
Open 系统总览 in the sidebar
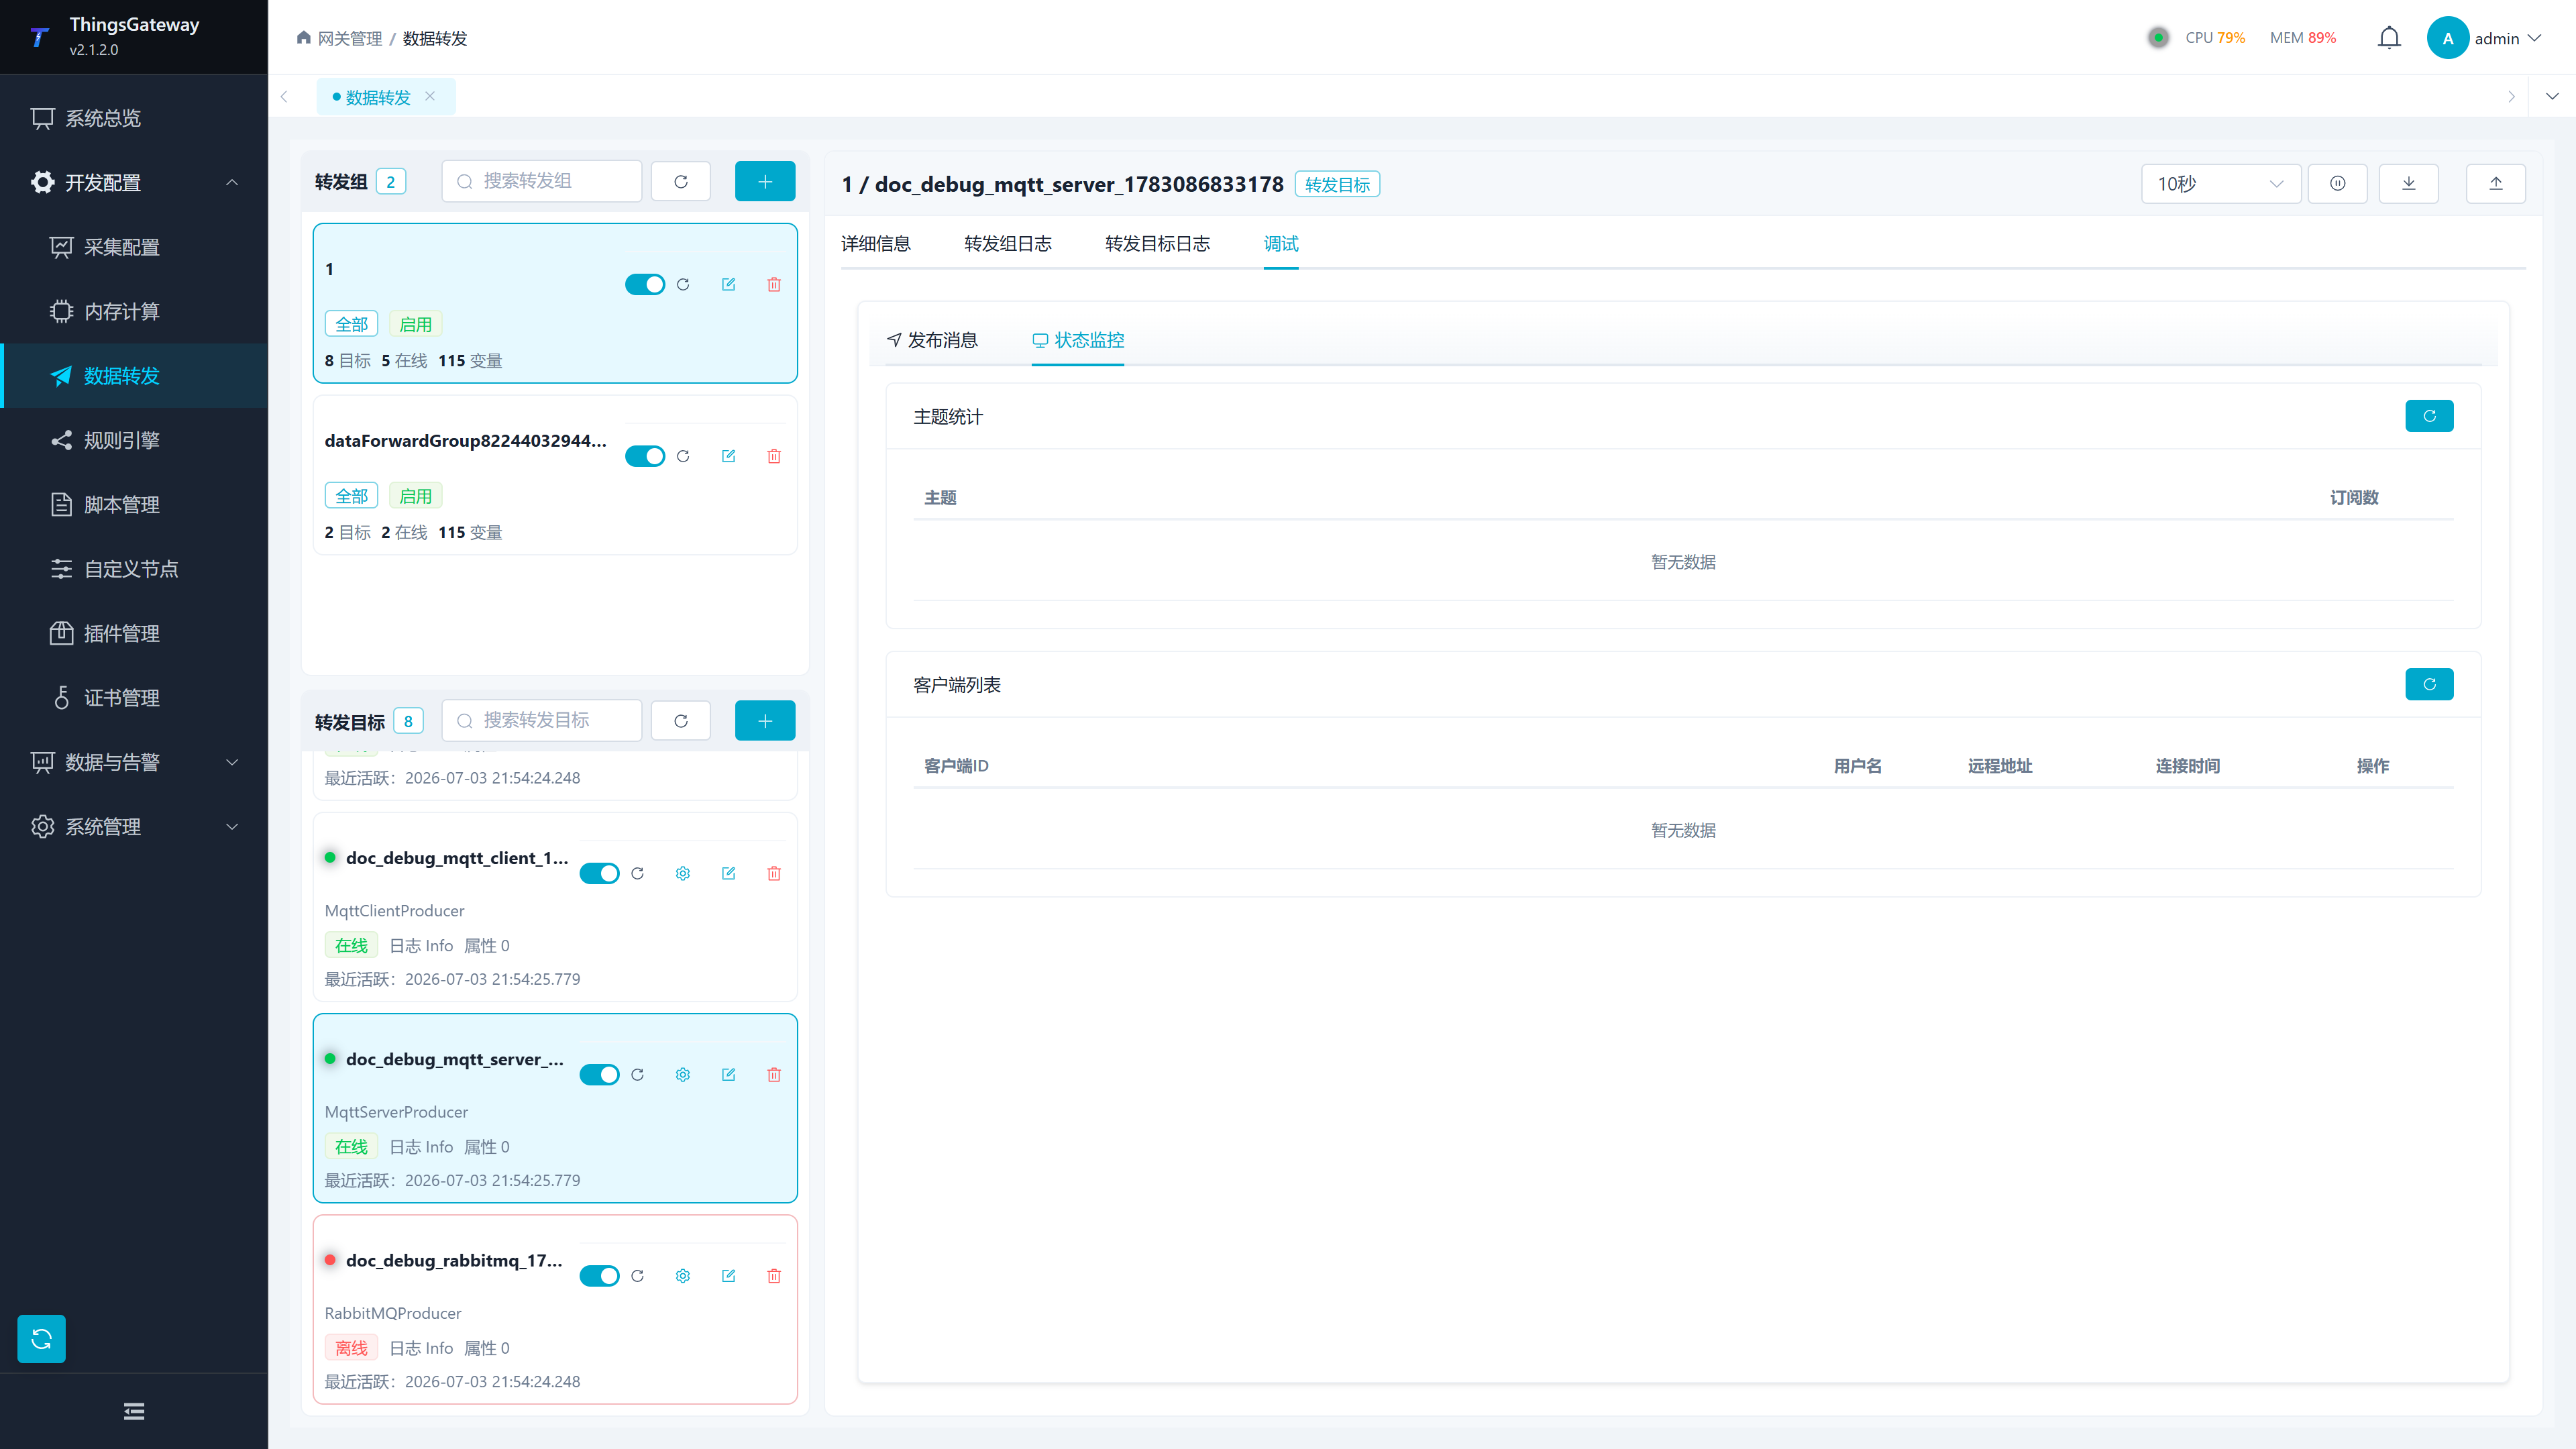coord(134,118)
